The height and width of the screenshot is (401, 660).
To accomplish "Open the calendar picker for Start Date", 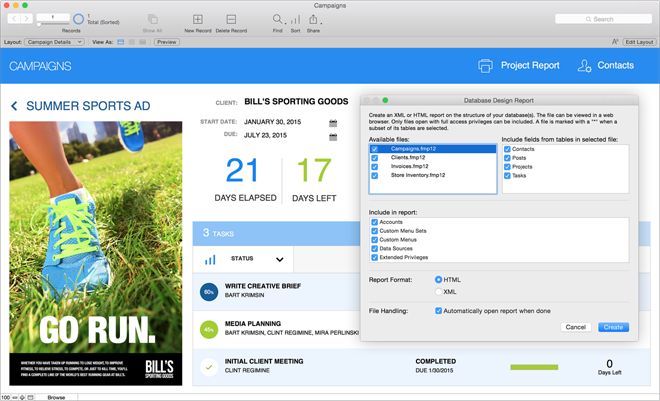I will click(x=333, y=123).
